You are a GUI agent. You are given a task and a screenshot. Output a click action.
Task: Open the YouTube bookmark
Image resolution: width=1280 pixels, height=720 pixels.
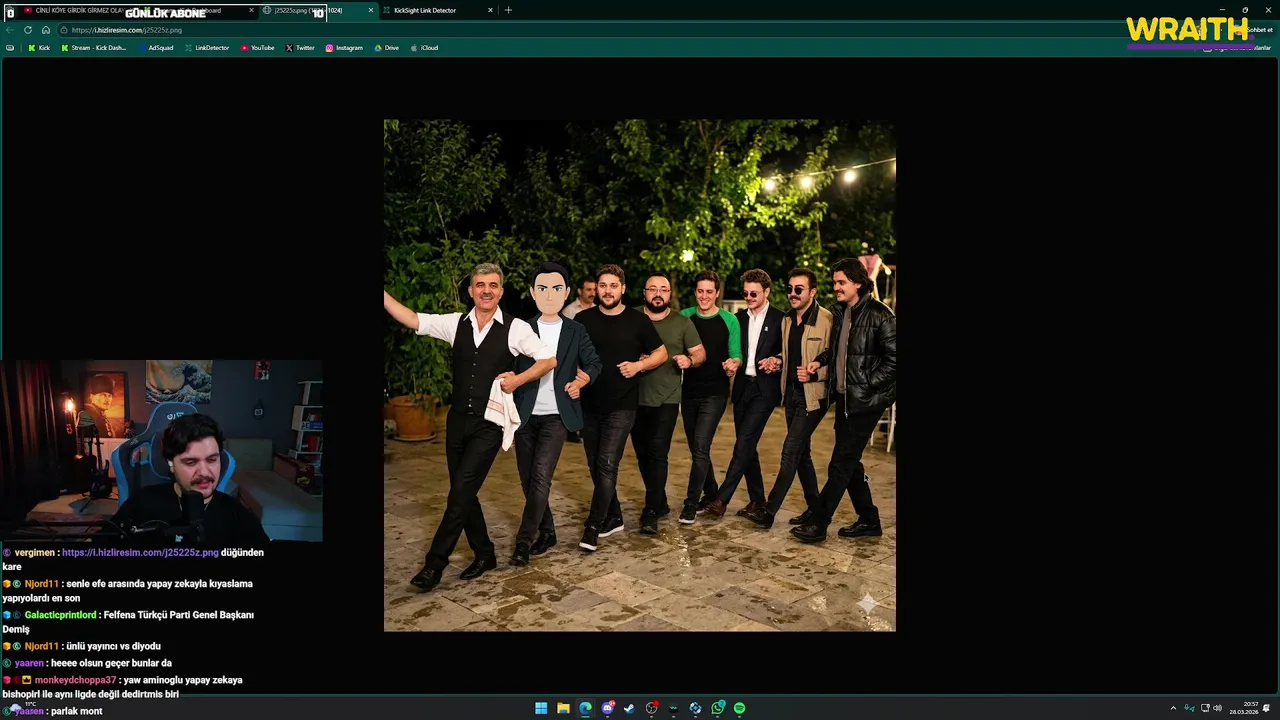pos(257,47)
